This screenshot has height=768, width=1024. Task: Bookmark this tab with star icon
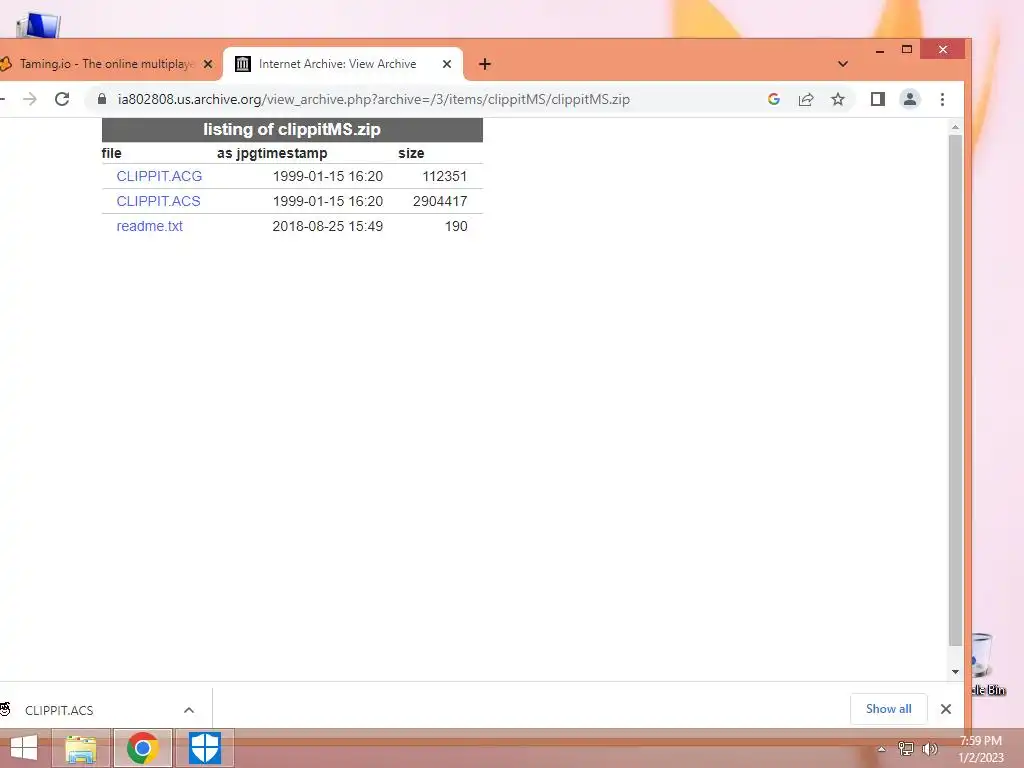click(x=838, y=99)
